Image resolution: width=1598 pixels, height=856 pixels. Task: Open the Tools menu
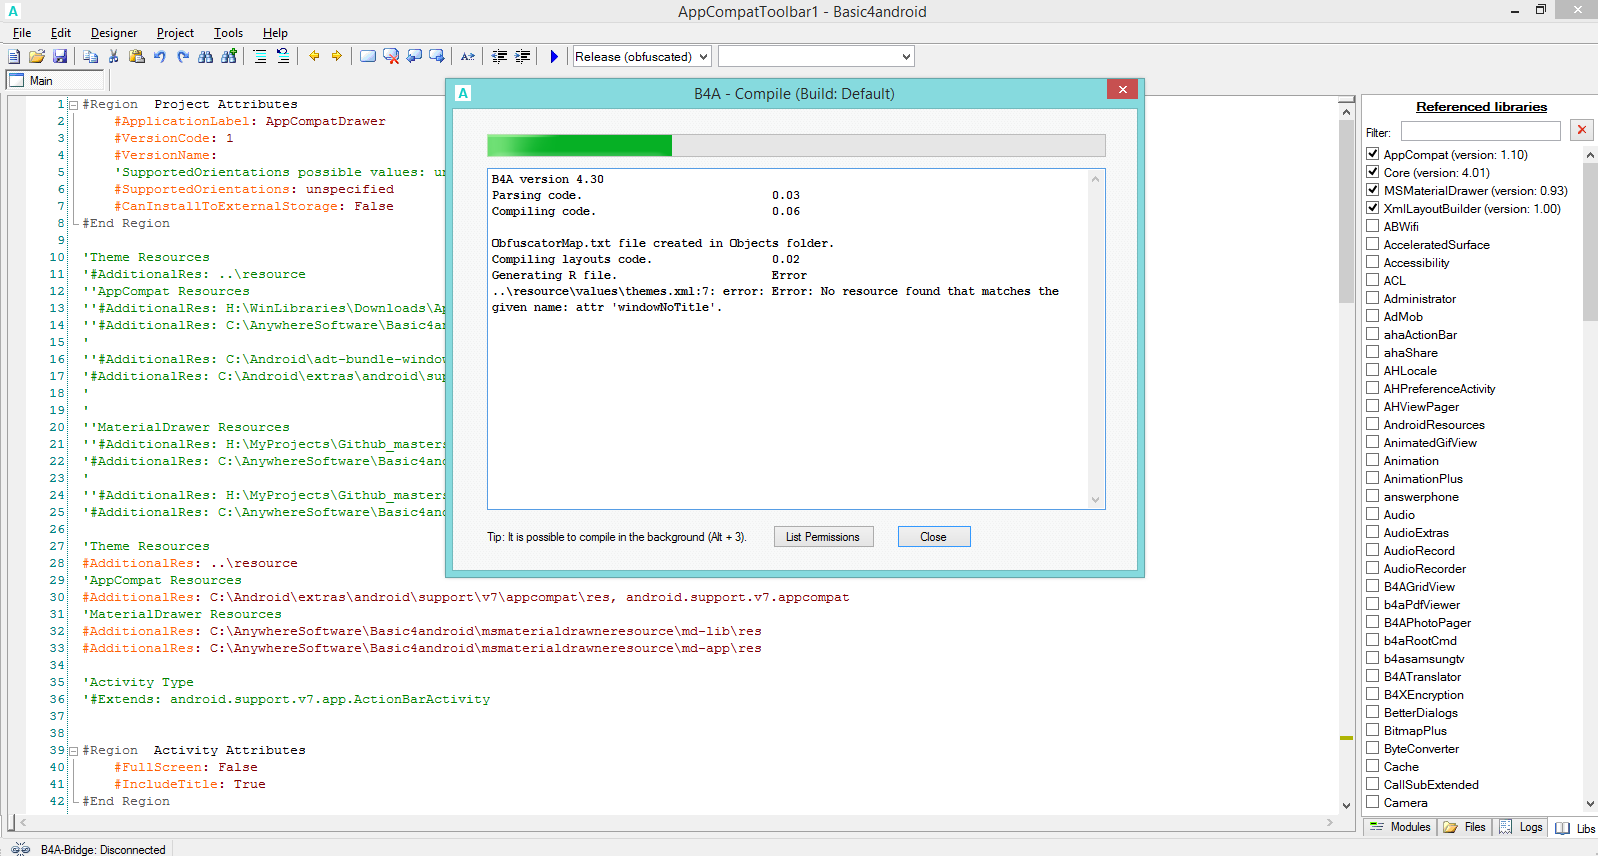228,33
